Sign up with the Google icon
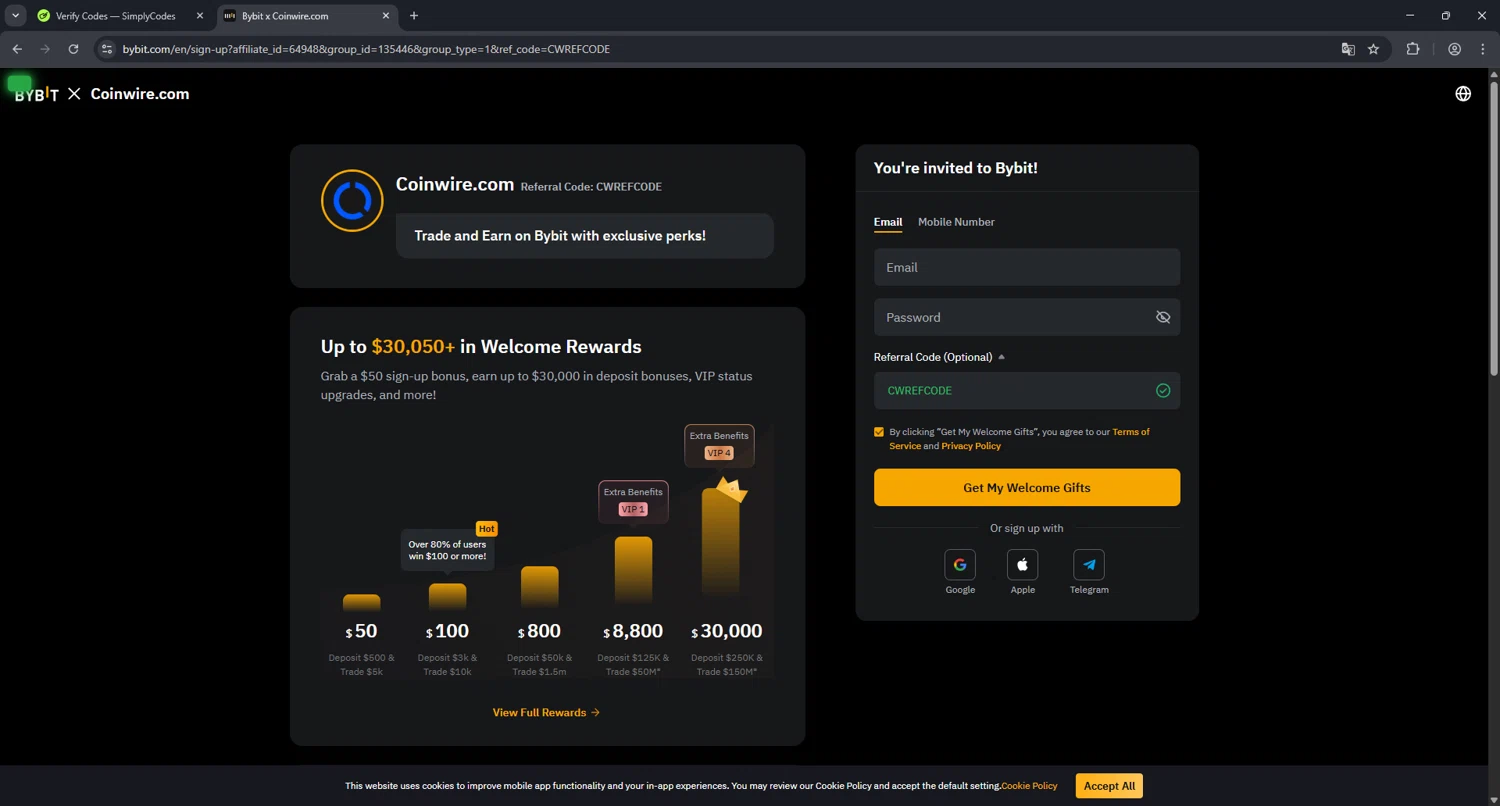Image resolution: width=1500 pixels, height=806 pixels. [x=960, y=565]
